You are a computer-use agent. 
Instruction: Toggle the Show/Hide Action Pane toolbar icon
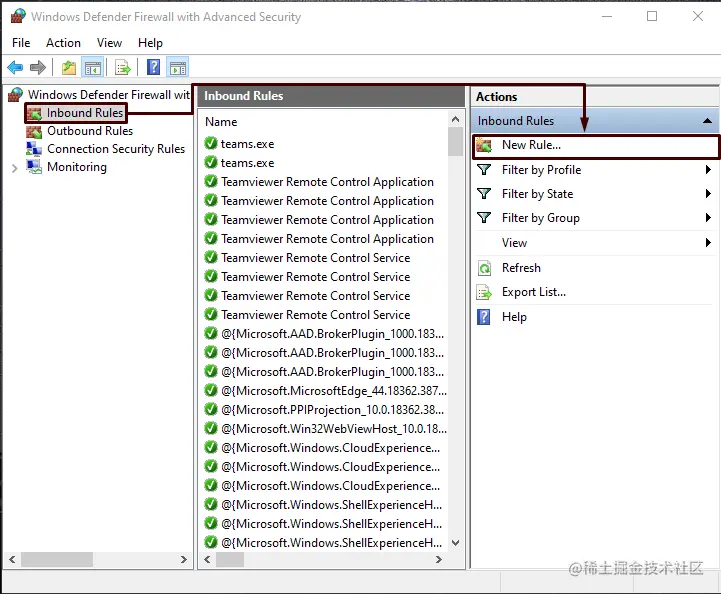click(178, 68)
